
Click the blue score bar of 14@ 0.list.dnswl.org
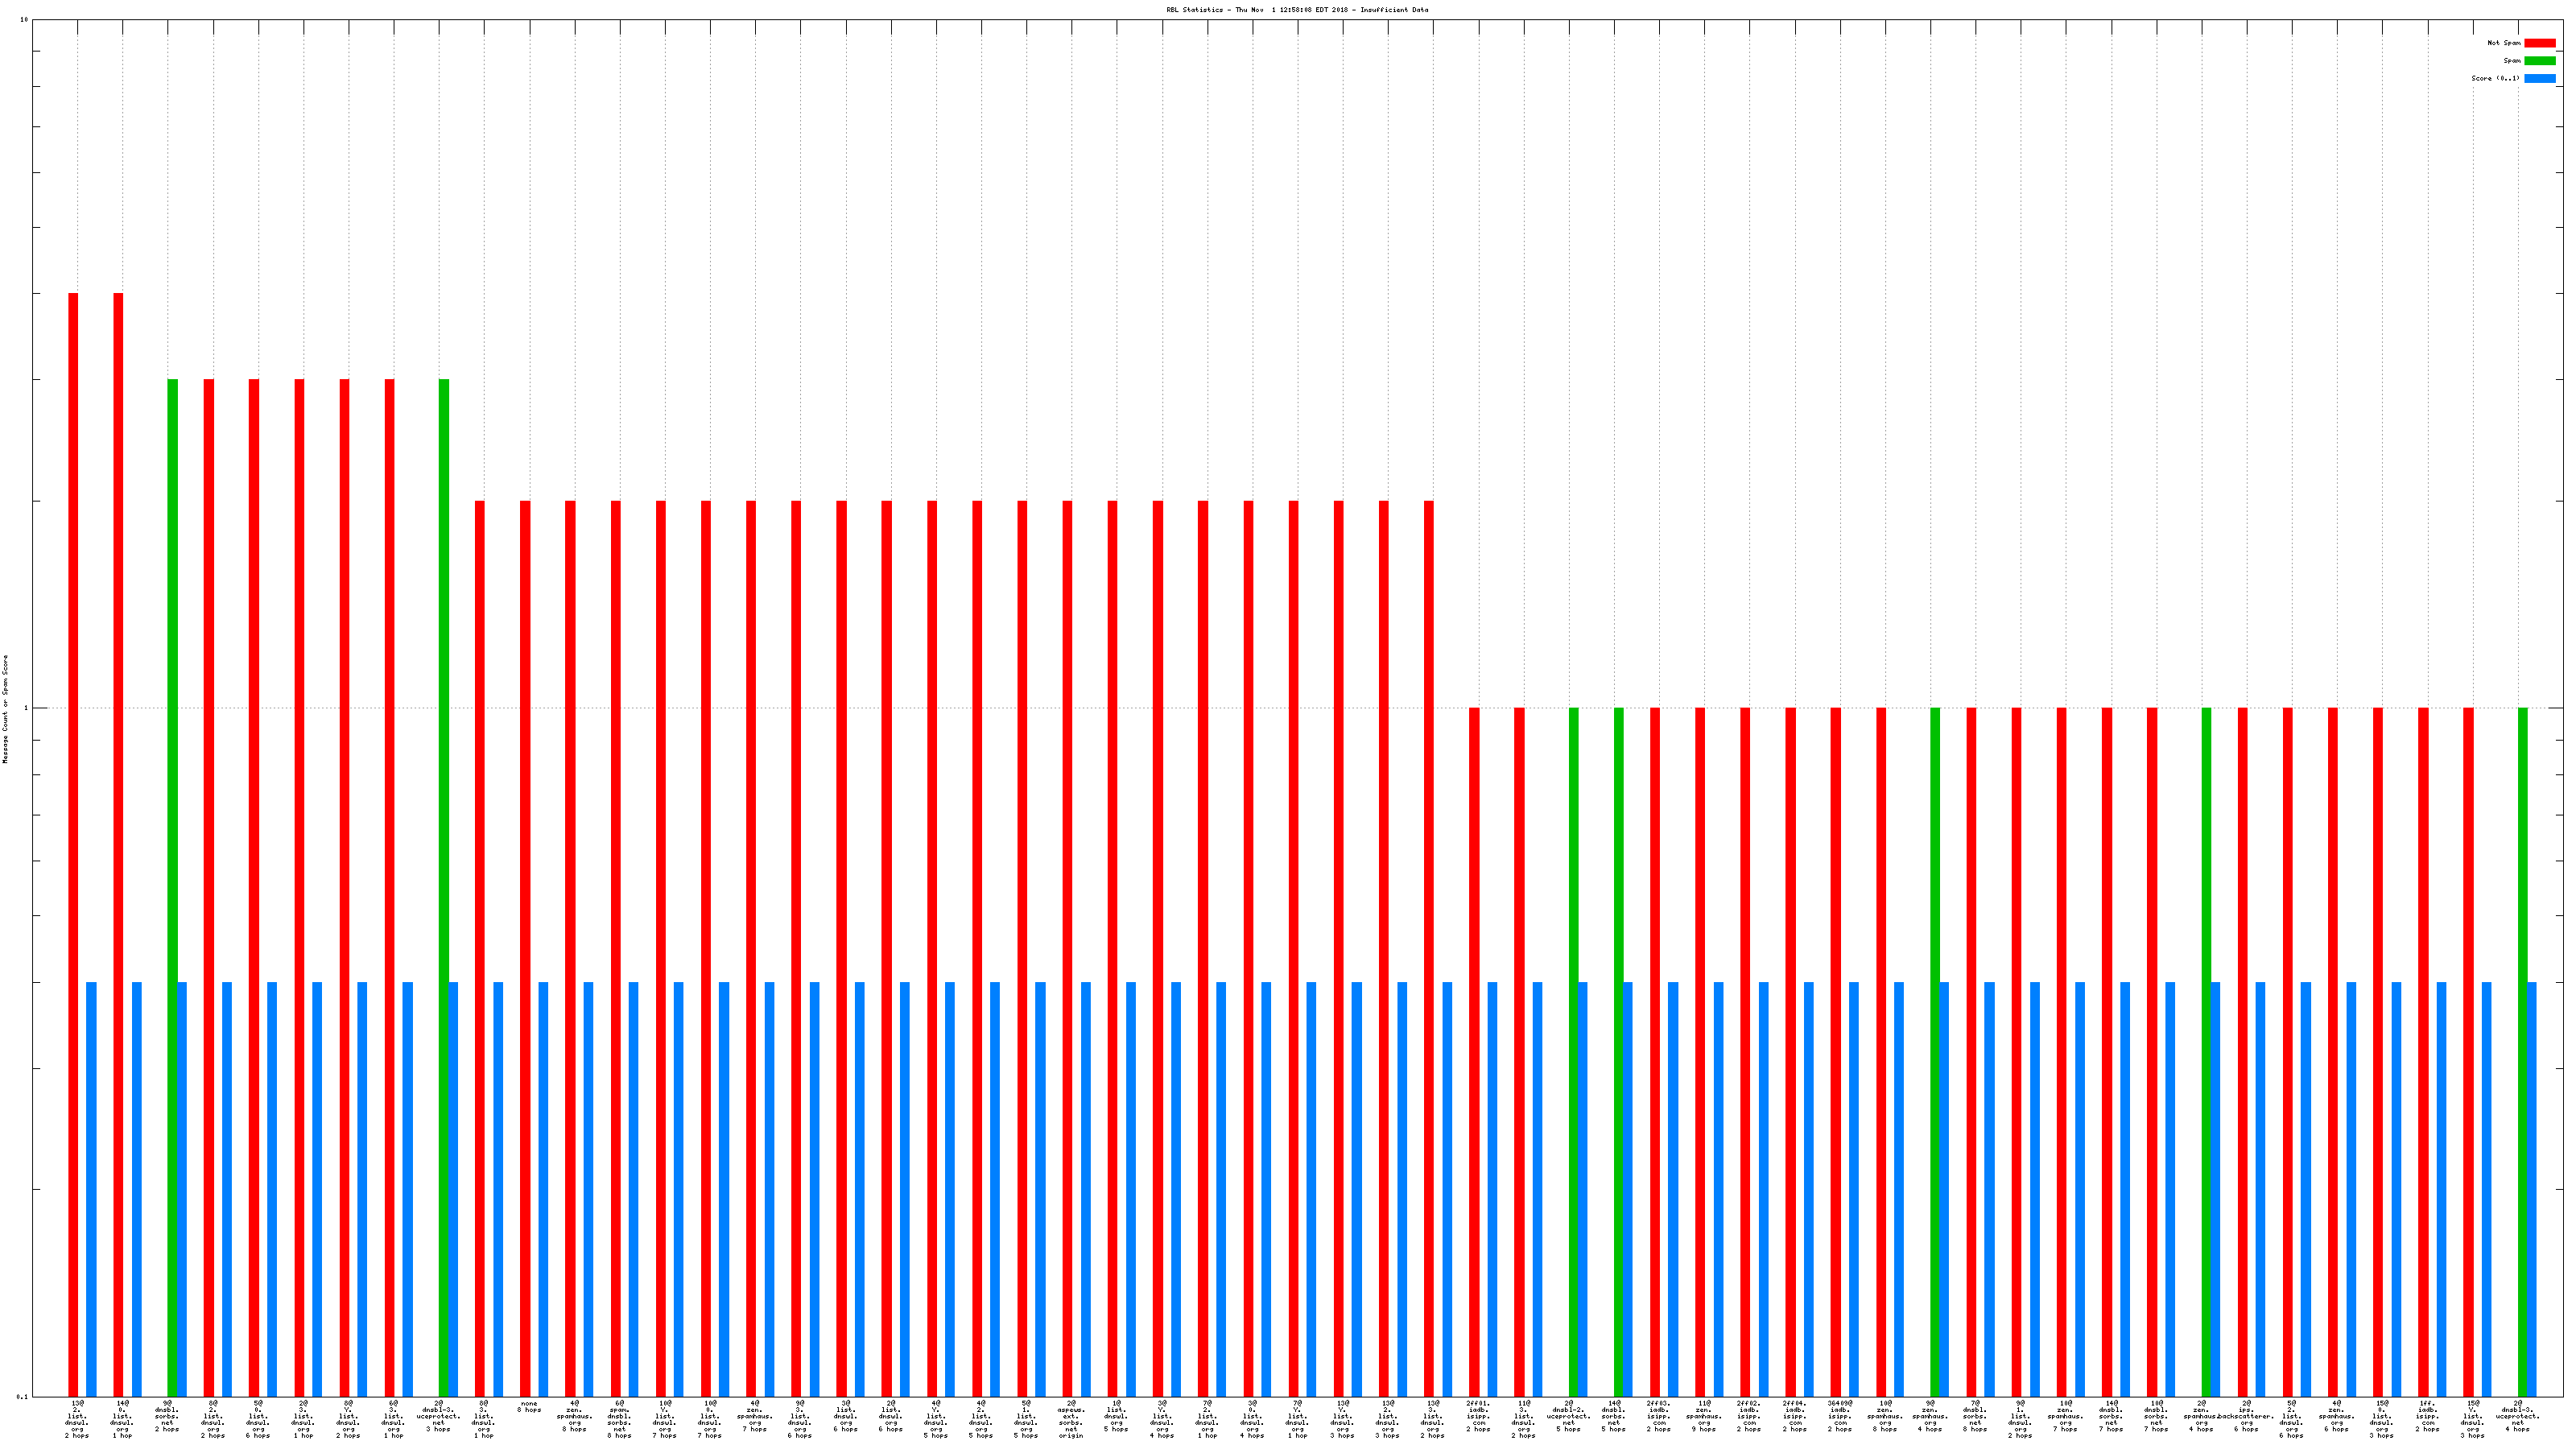coord(137,1189)
